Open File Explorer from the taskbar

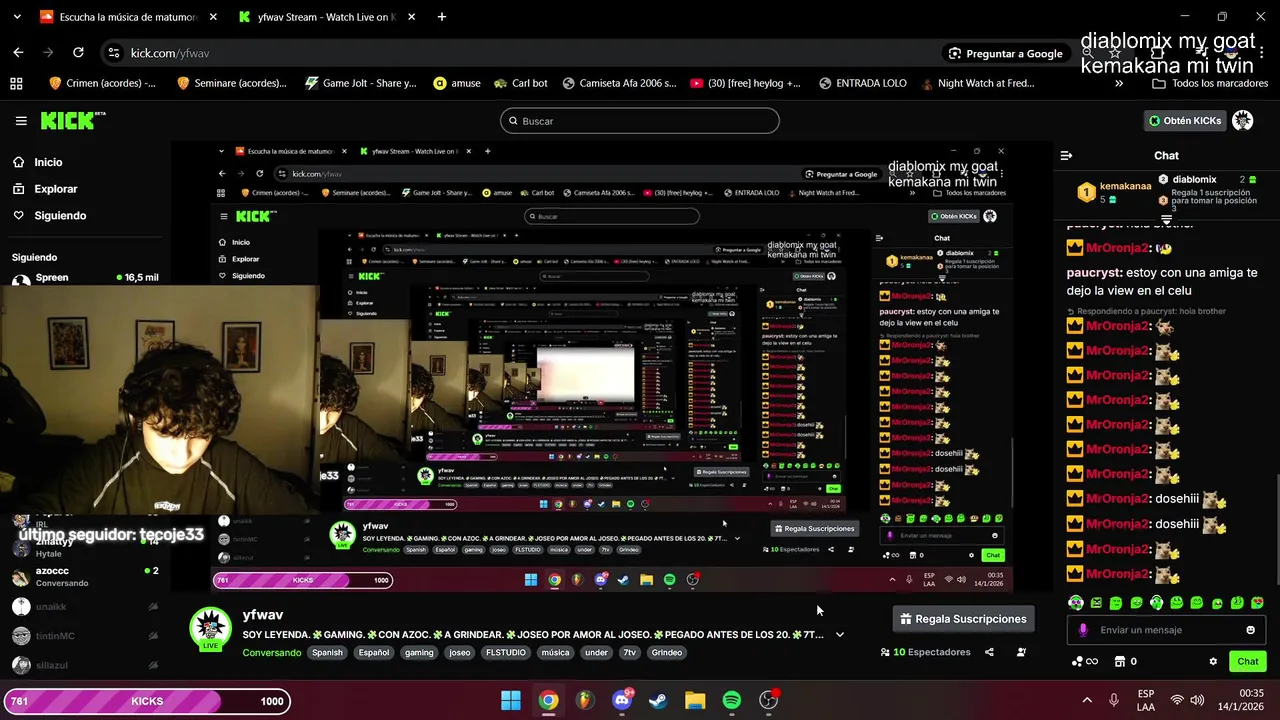pyautogui.click(x=695, y=701)
